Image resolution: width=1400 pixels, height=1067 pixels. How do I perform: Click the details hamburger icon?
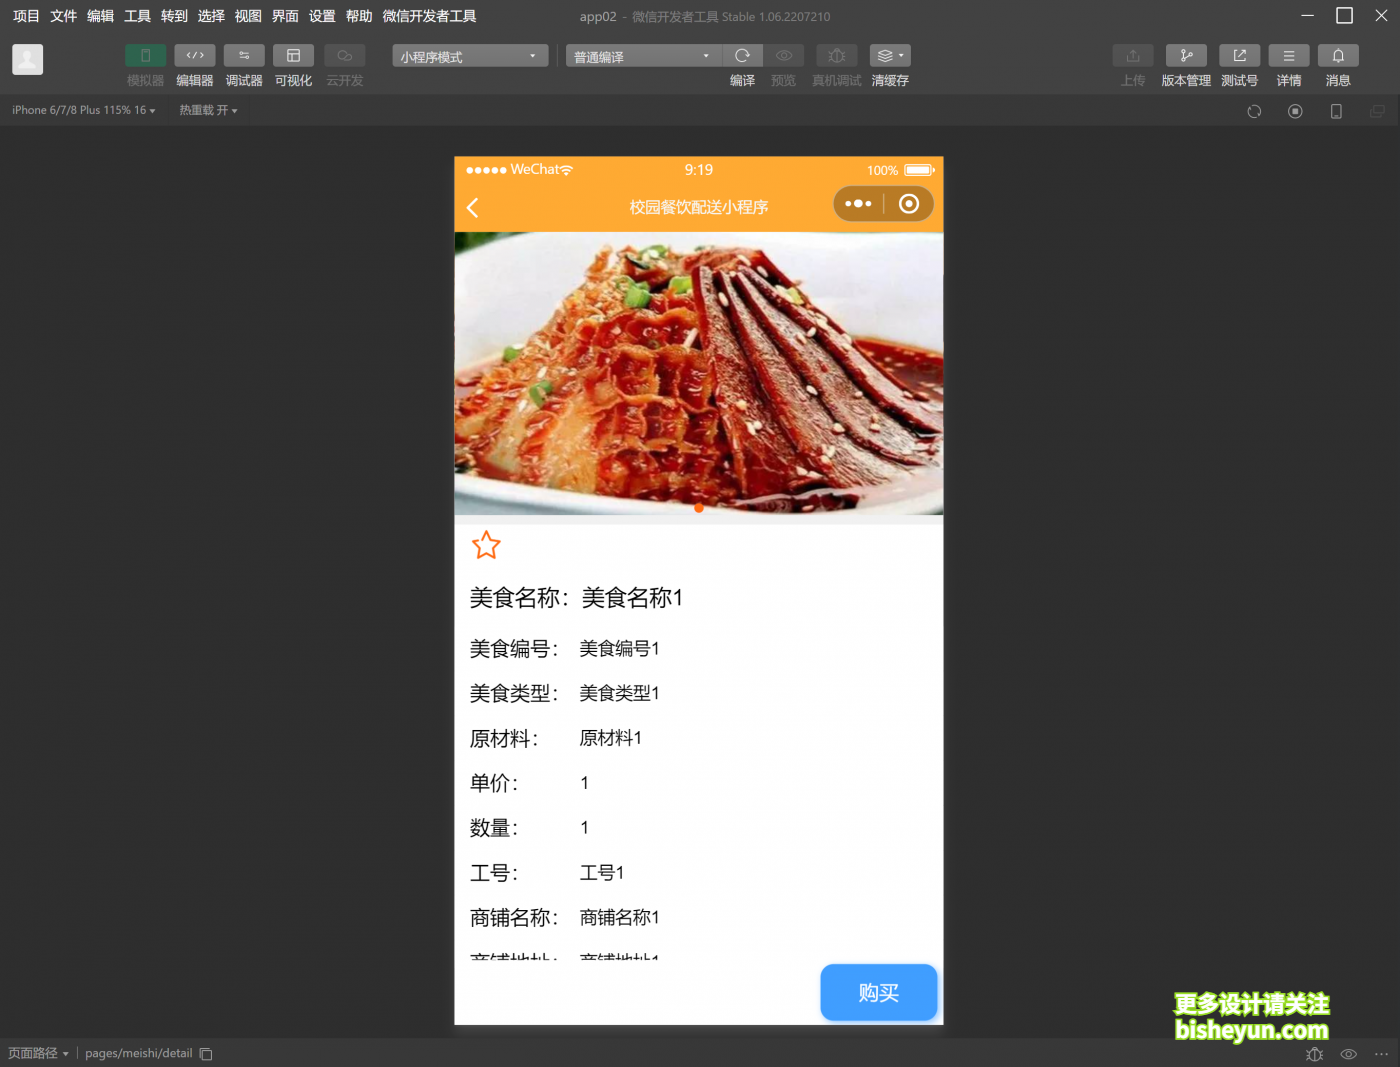pyautogui.click(x=1289, y=56)
